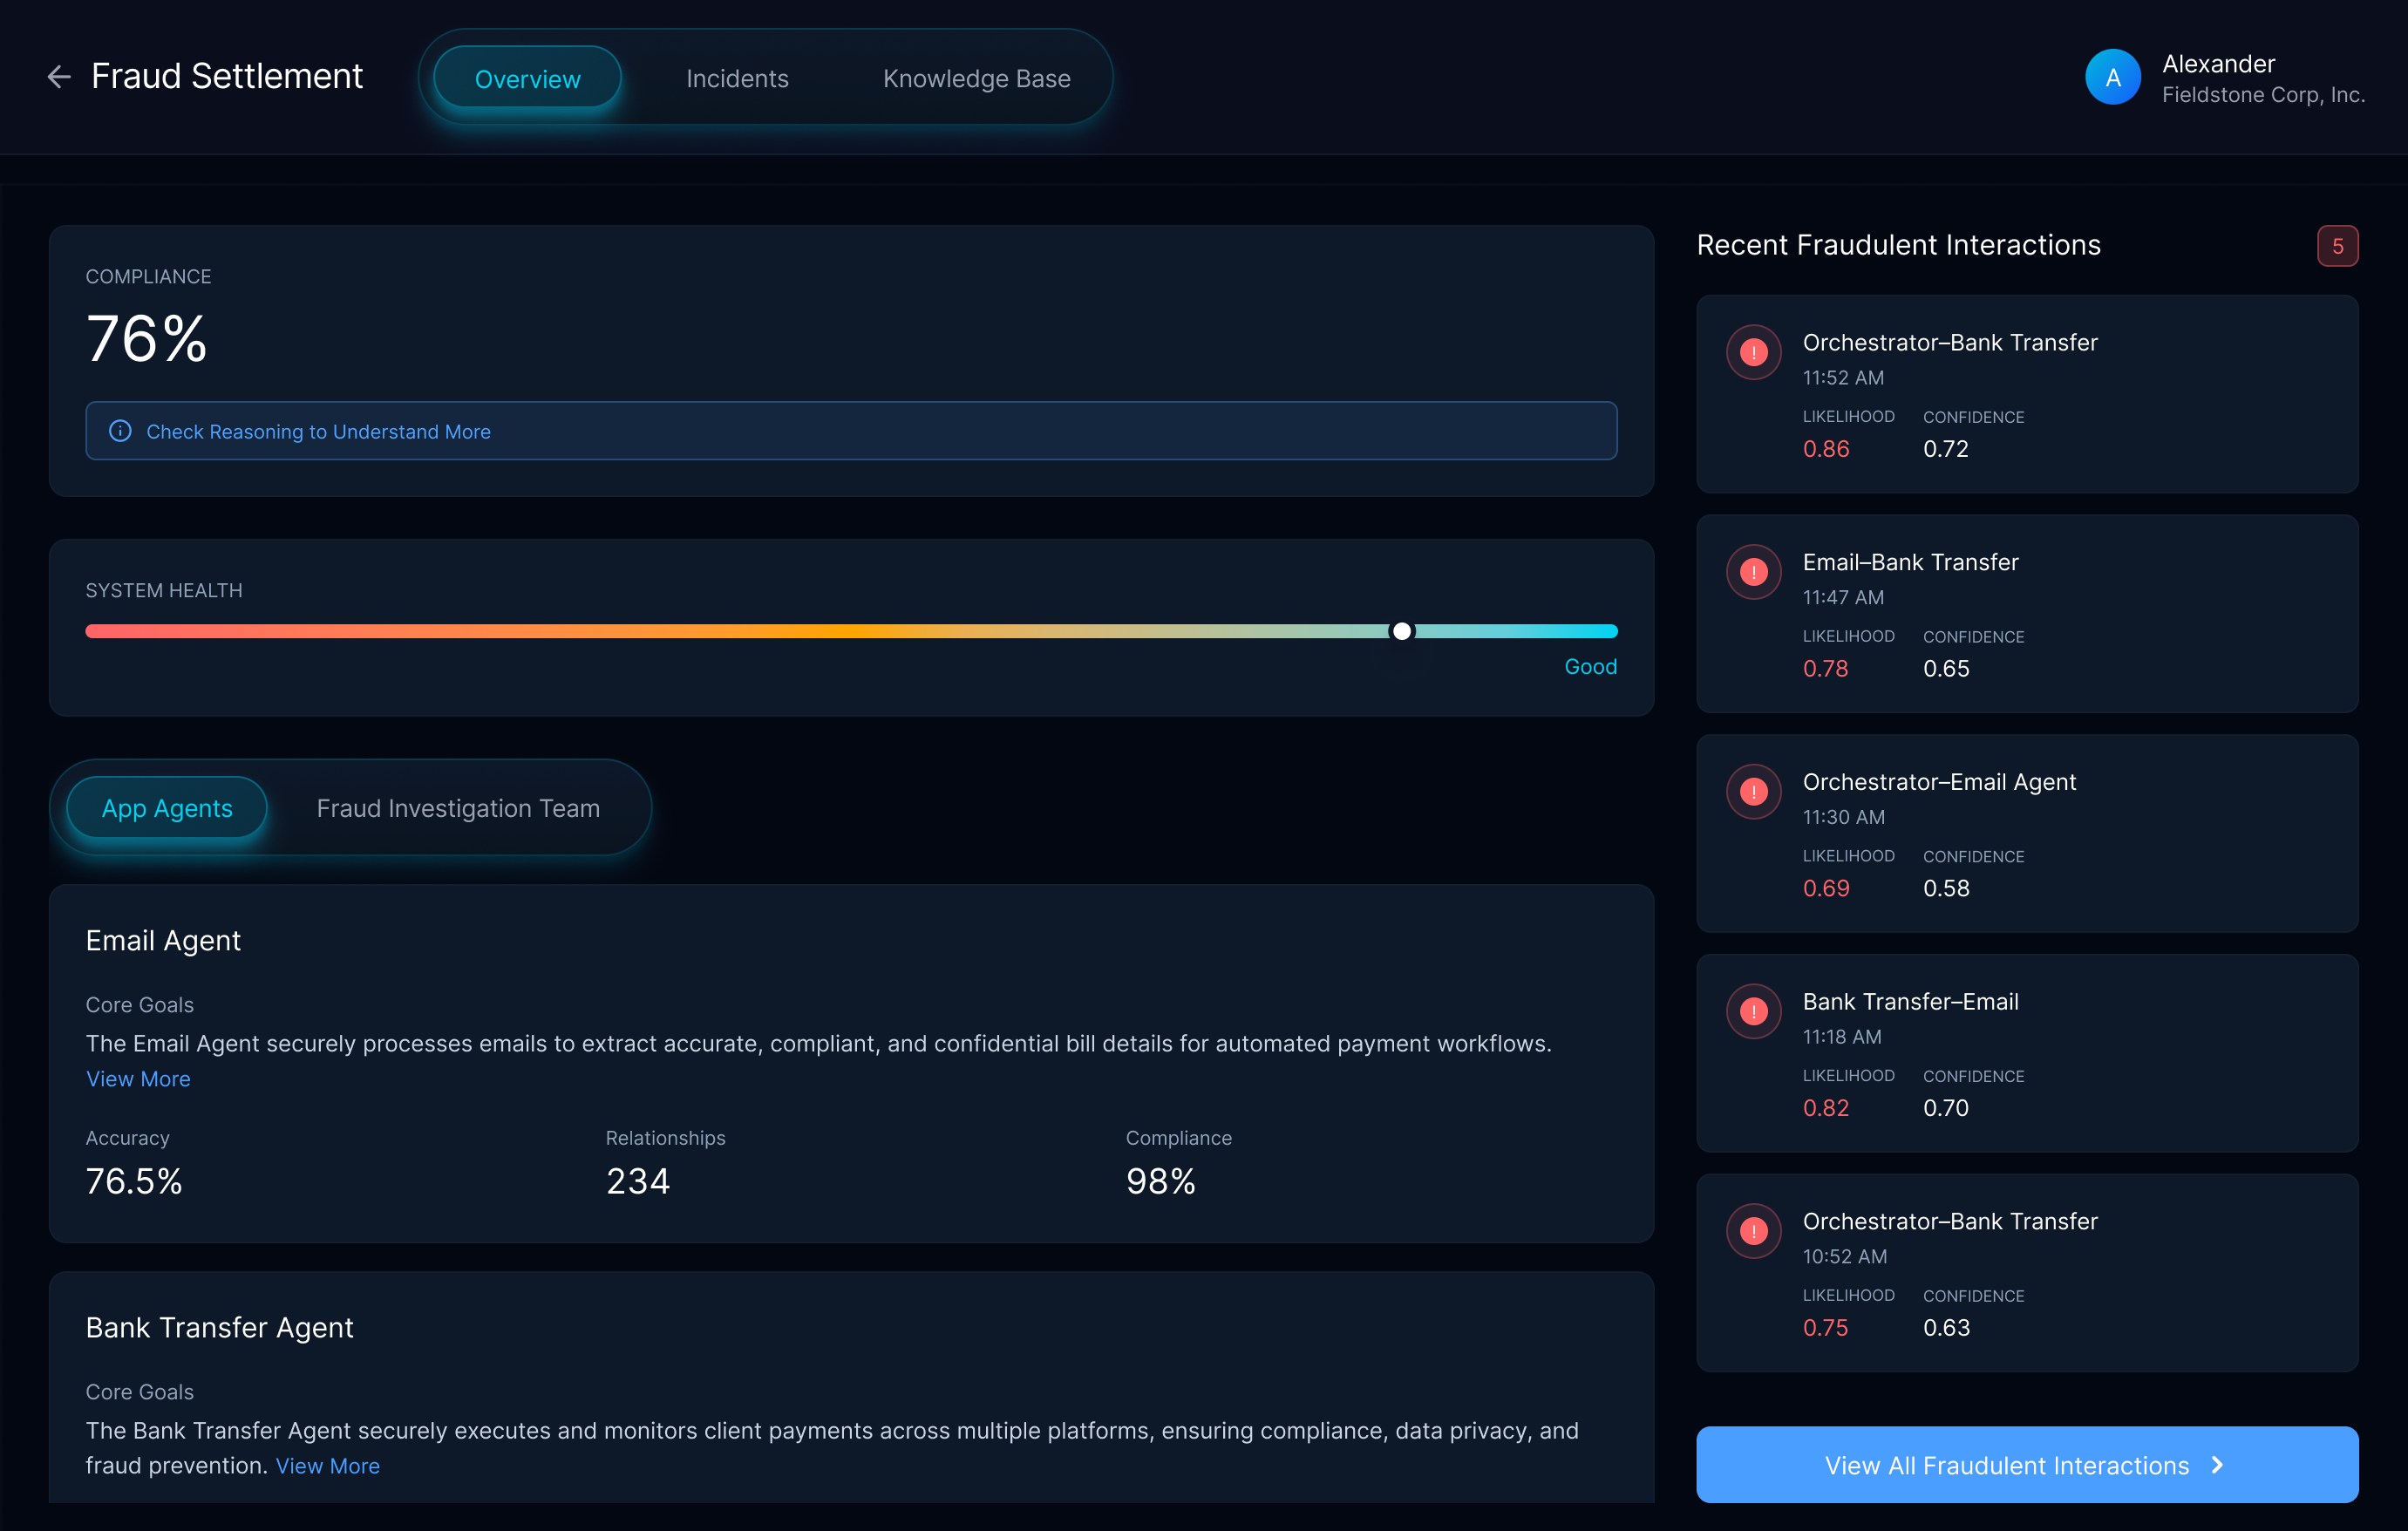Click the alert icon on the 11:52 AM Orchestrator–Bank Transfer card
The width and height of the screenshot is (2408, 1531).
coord(1752,352)
